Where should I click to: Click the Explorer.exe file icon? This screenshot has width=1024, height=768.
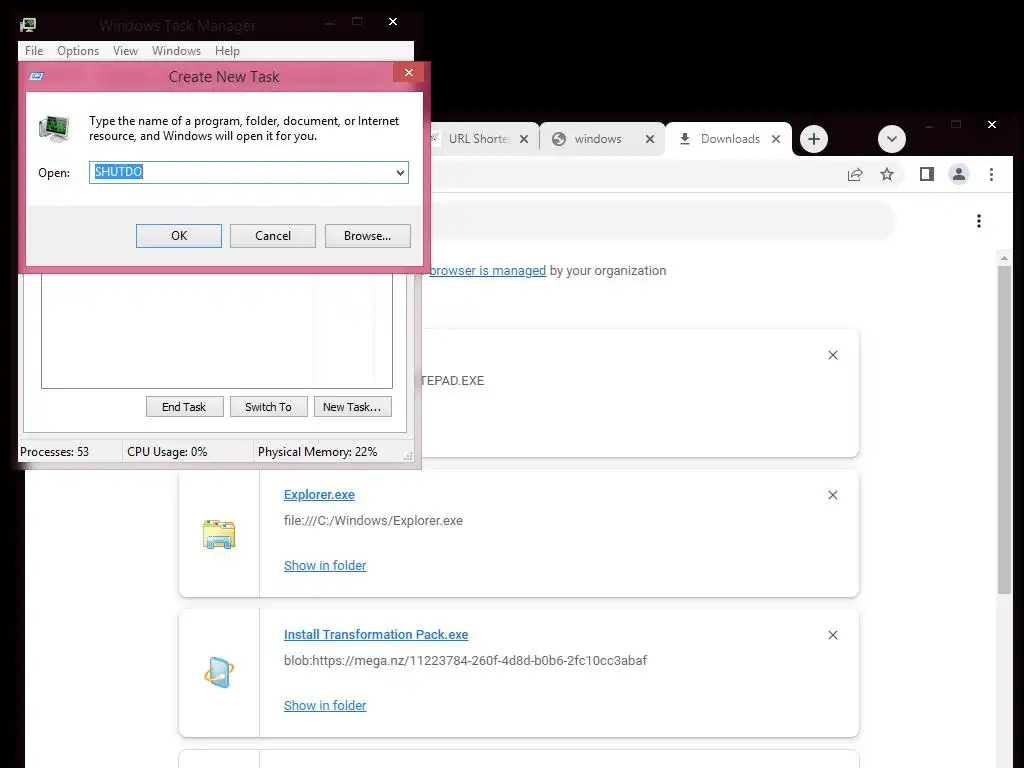[x=219, y=534]
